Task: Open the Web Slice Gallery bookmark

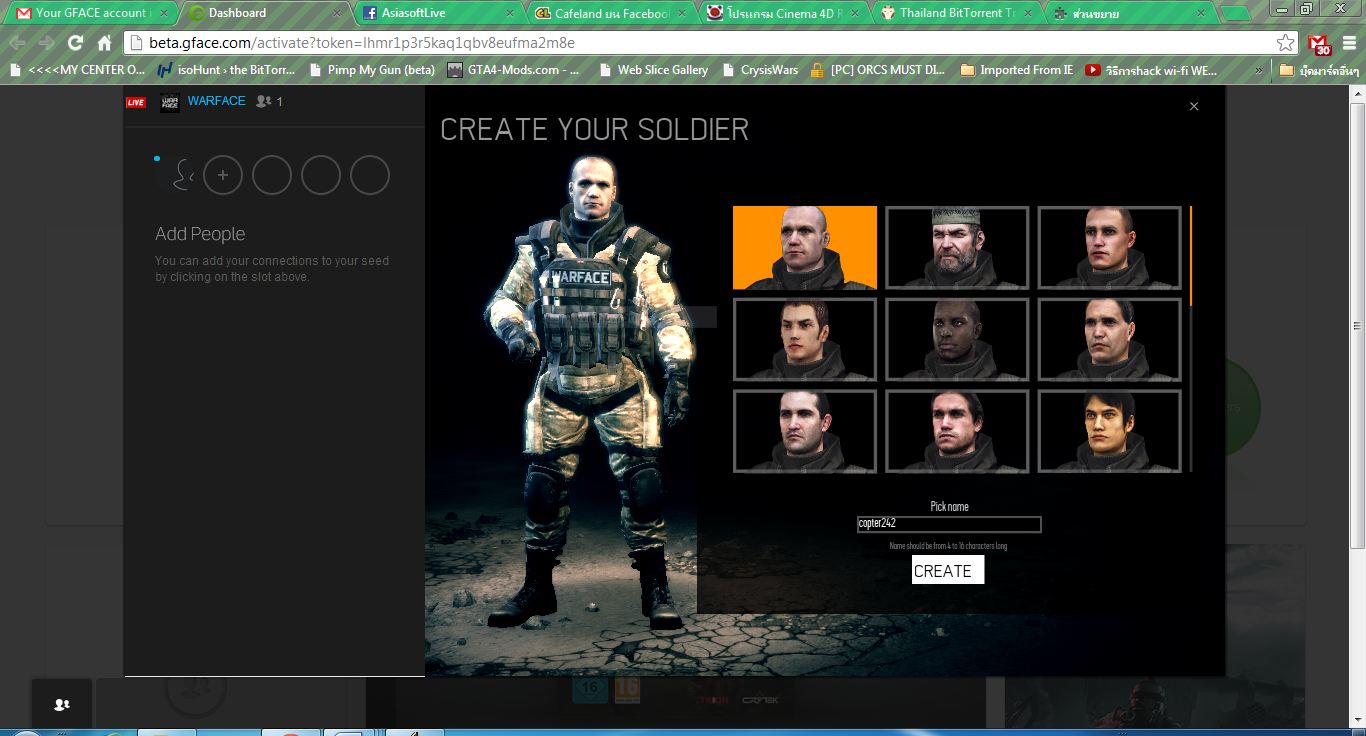Action: pos(653,70)
